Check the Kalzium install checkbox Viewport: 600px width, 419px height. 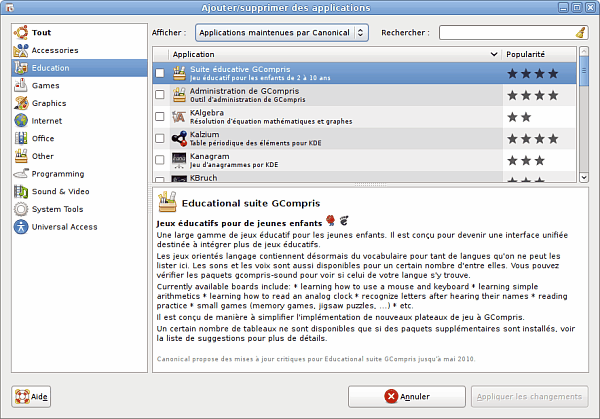pyautogui.click(x=160, y=139)
